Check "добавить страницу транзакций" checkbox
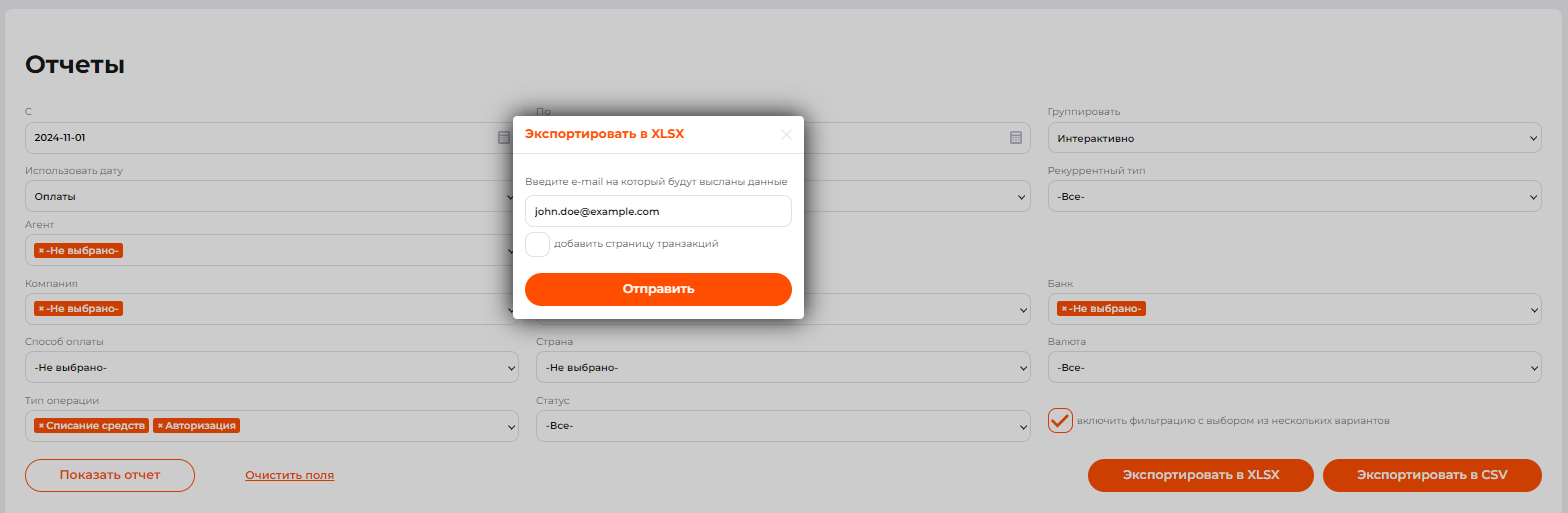This screenshot has height=513, width=1568. click(538, 244)
